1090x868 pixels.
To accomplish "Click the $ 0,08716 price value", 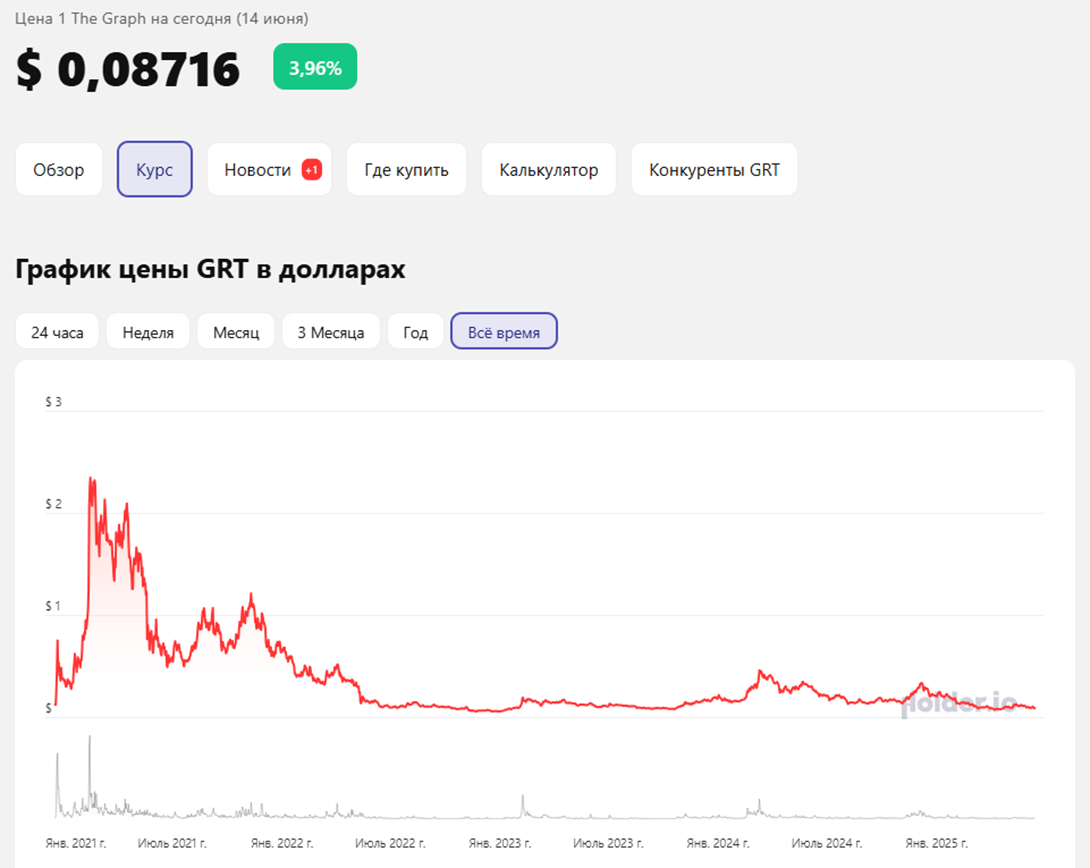I will 128,69.
